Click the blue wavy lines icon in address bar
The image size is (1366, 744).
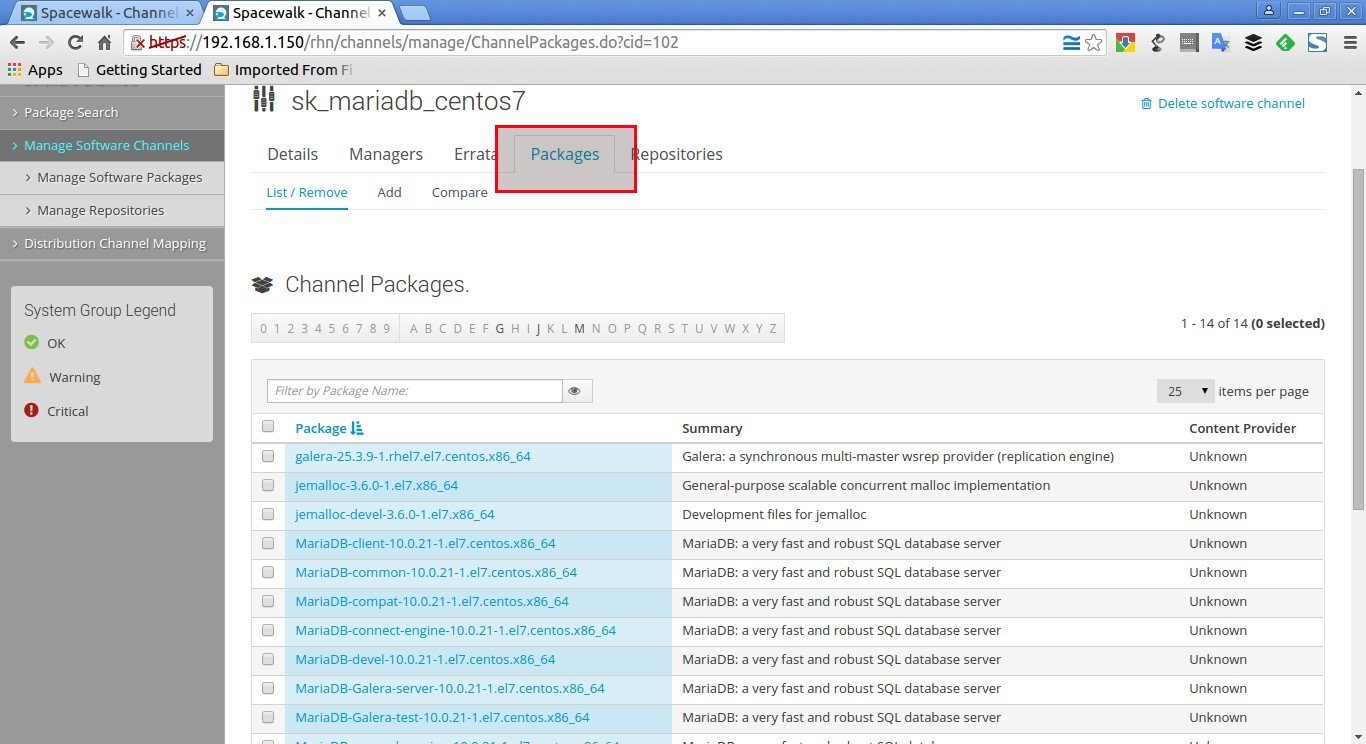point(1071,43)
